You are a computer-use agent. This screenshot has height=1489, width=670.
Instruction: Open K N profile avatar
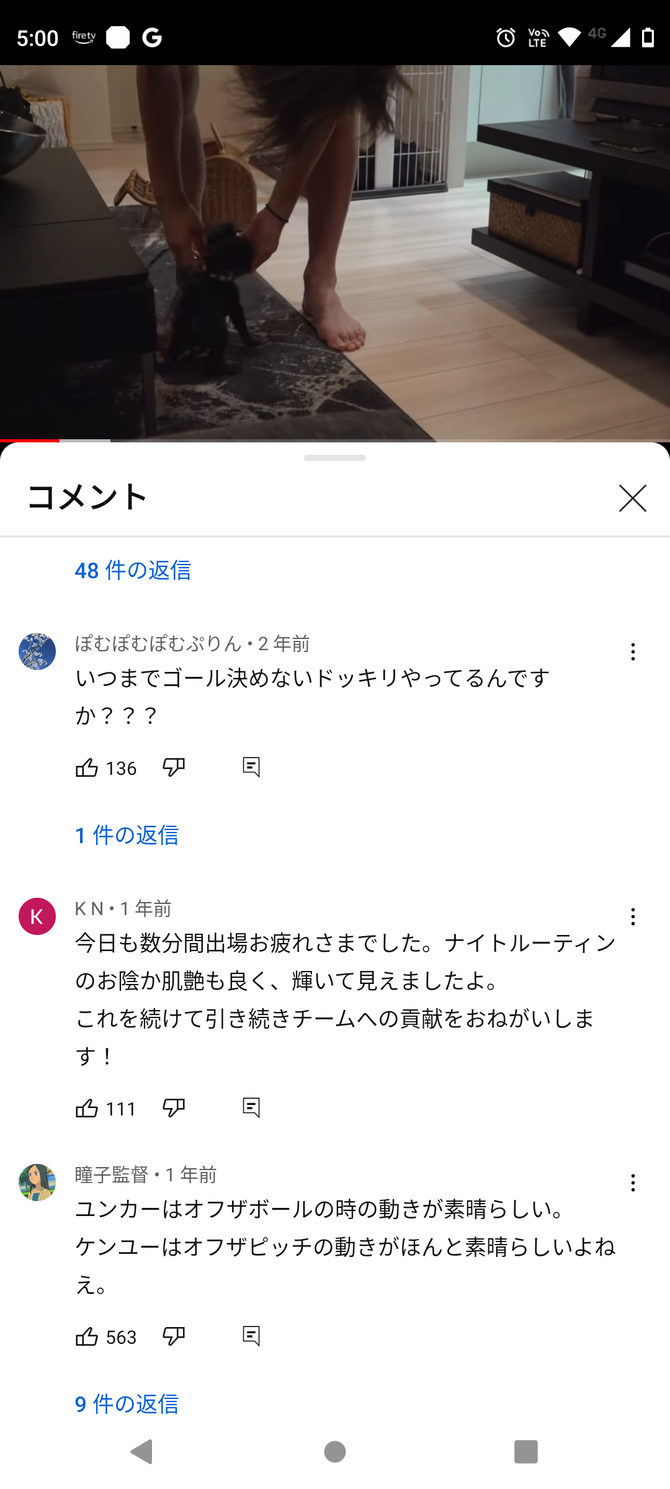pyautogui.click(x=37, y=916)
